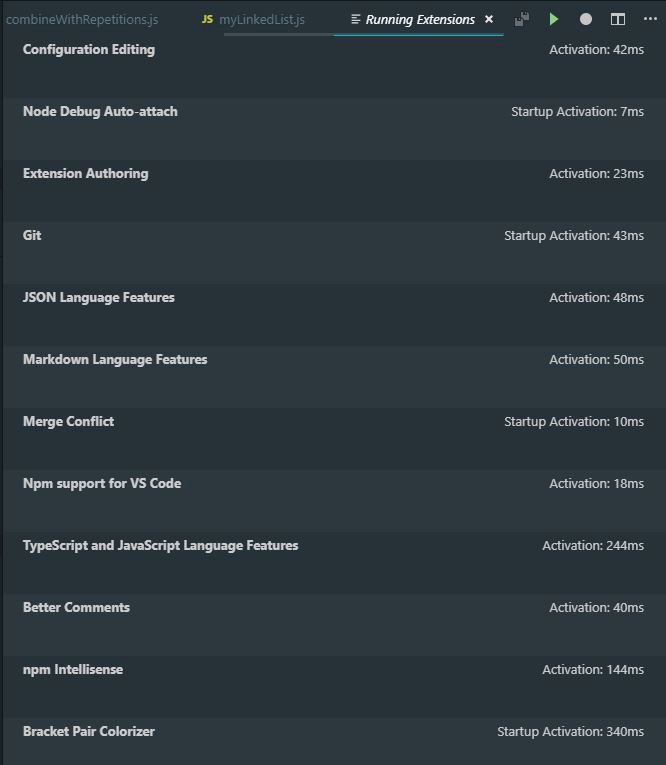Viewport: 666px width, 765px height.
Task: Click the greyed-out save profile icon
Action: [522, 19]
